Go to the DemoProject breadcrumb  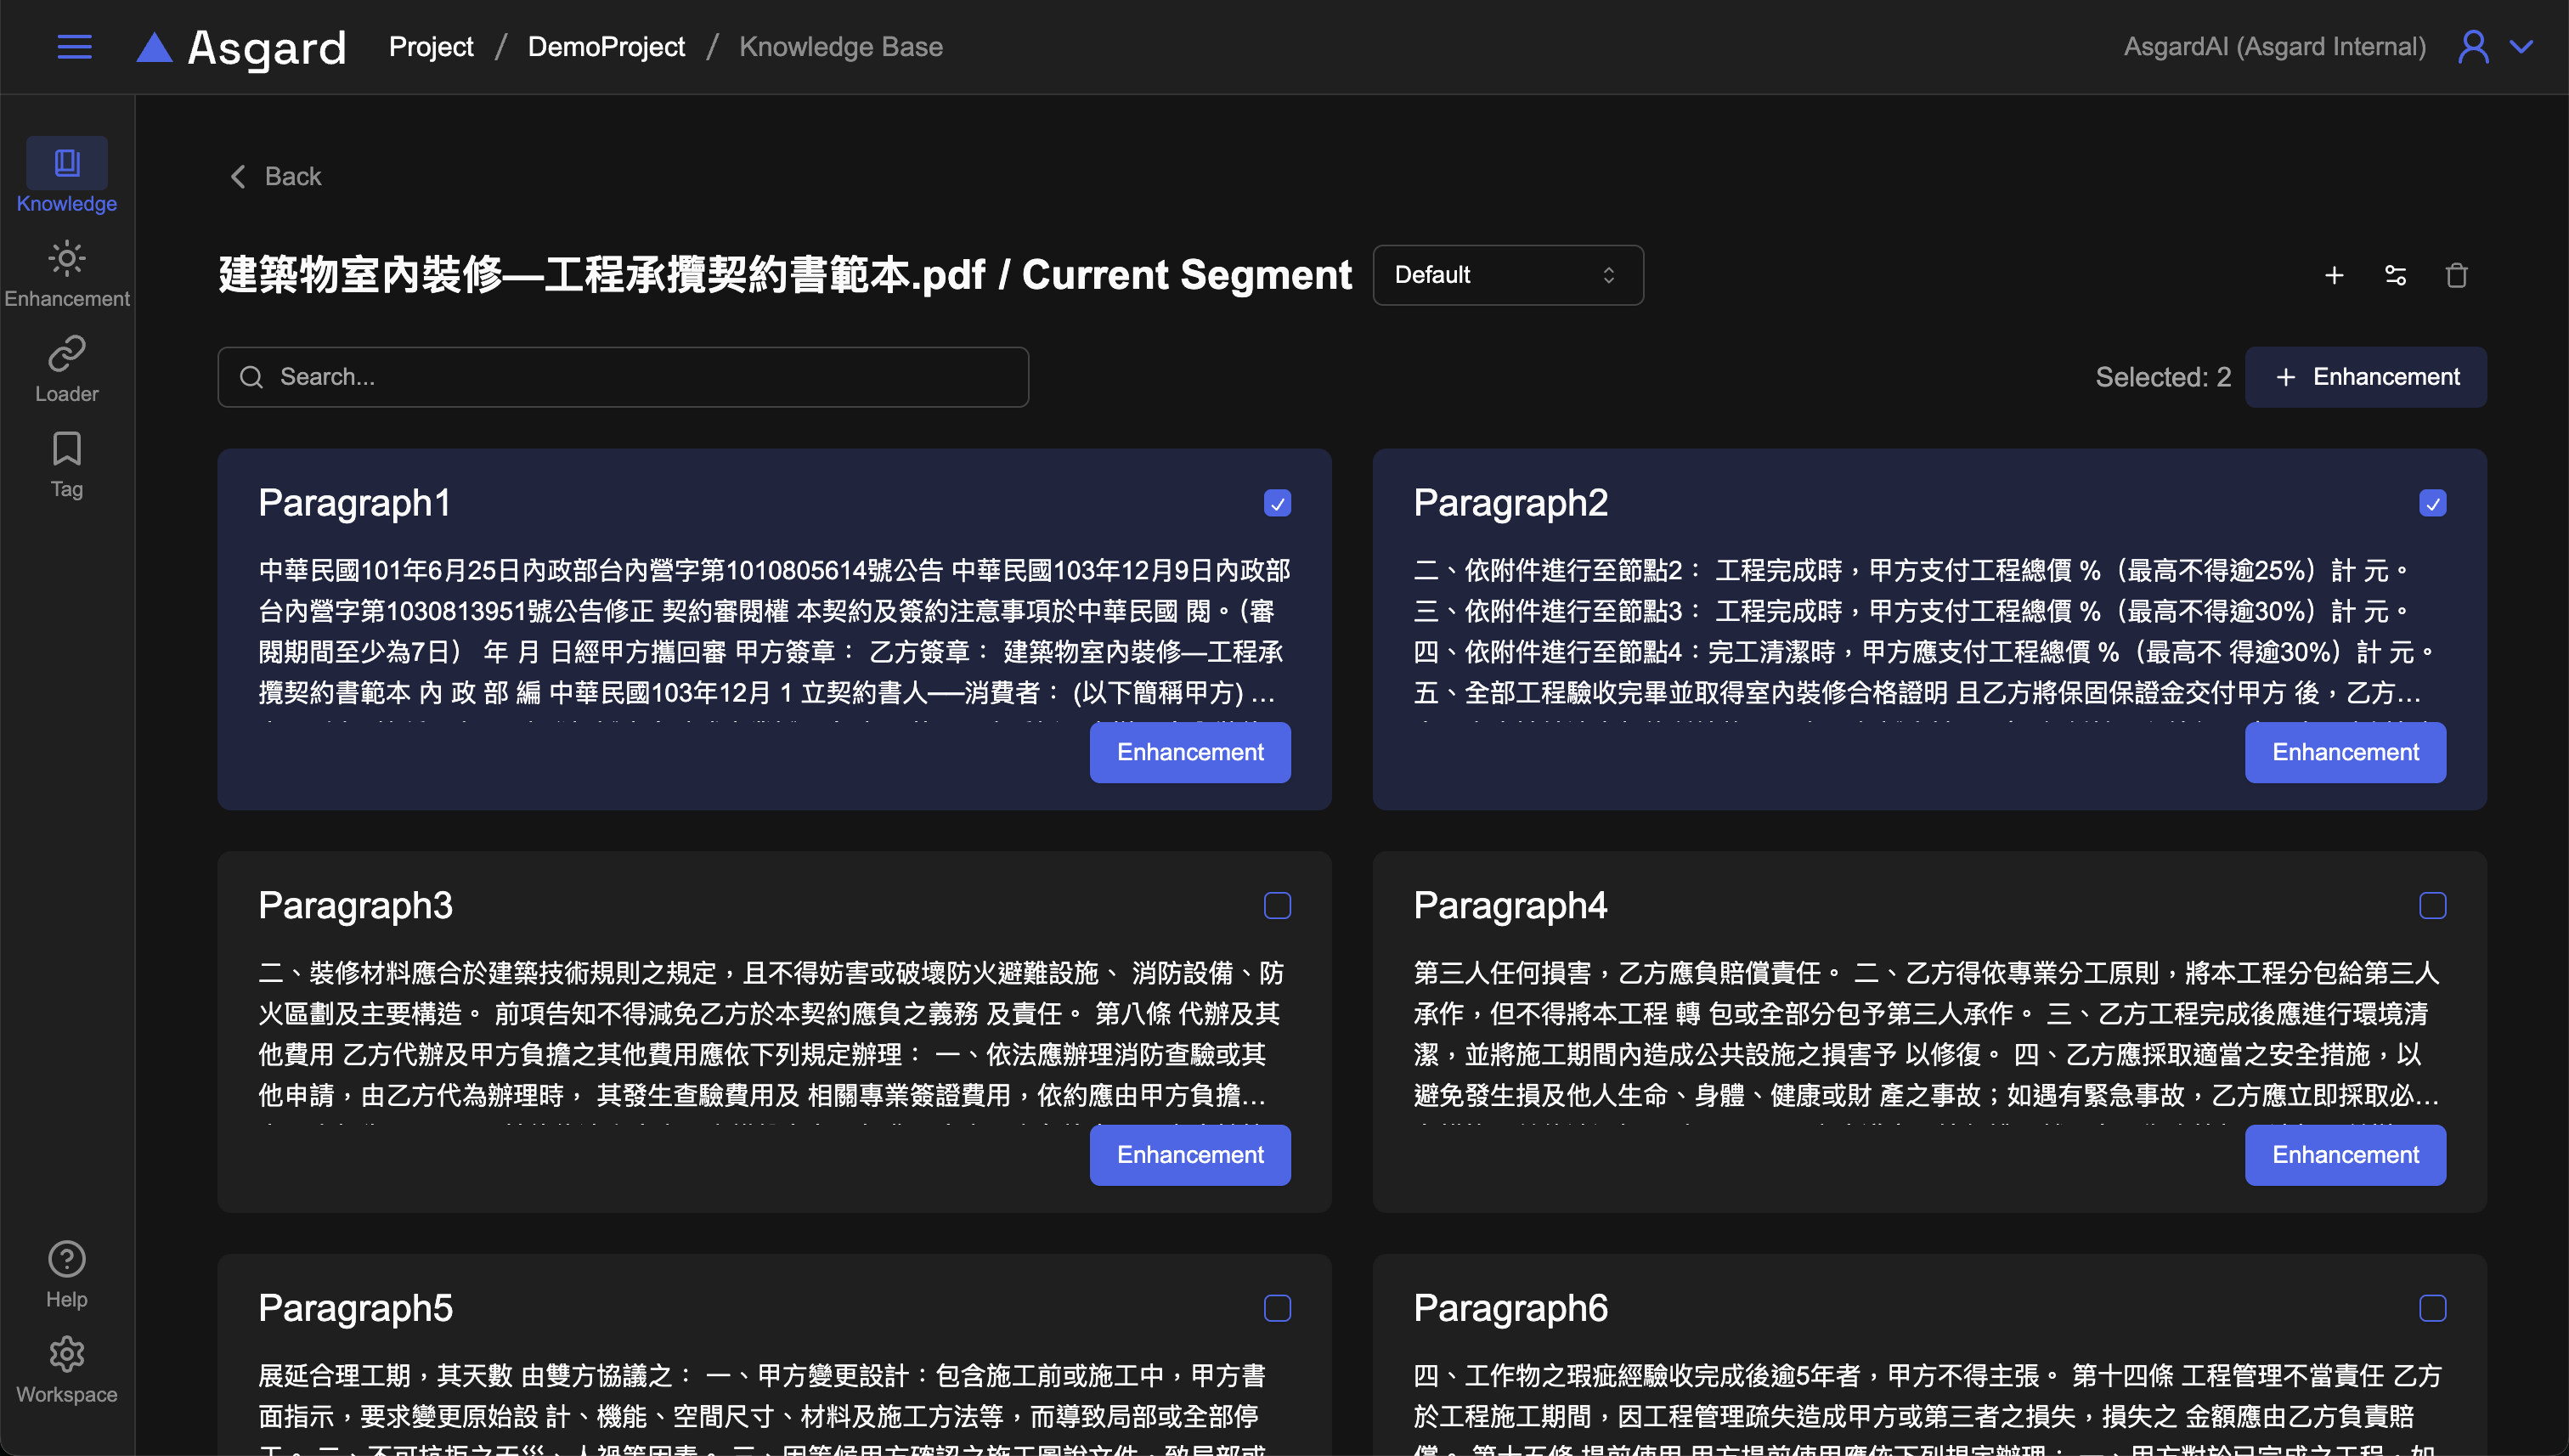click(x=606, y=47)
